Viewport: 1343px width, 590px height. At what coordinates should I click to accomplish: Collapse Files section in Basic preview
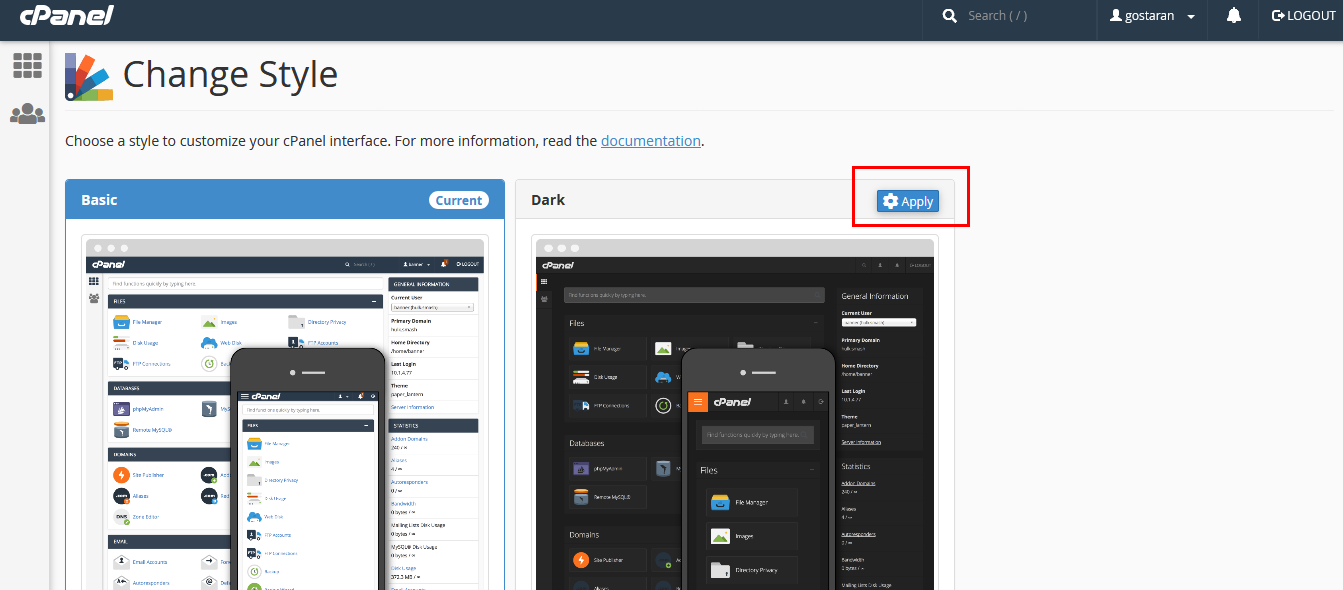pyautogui.click(x=374, y=300)
